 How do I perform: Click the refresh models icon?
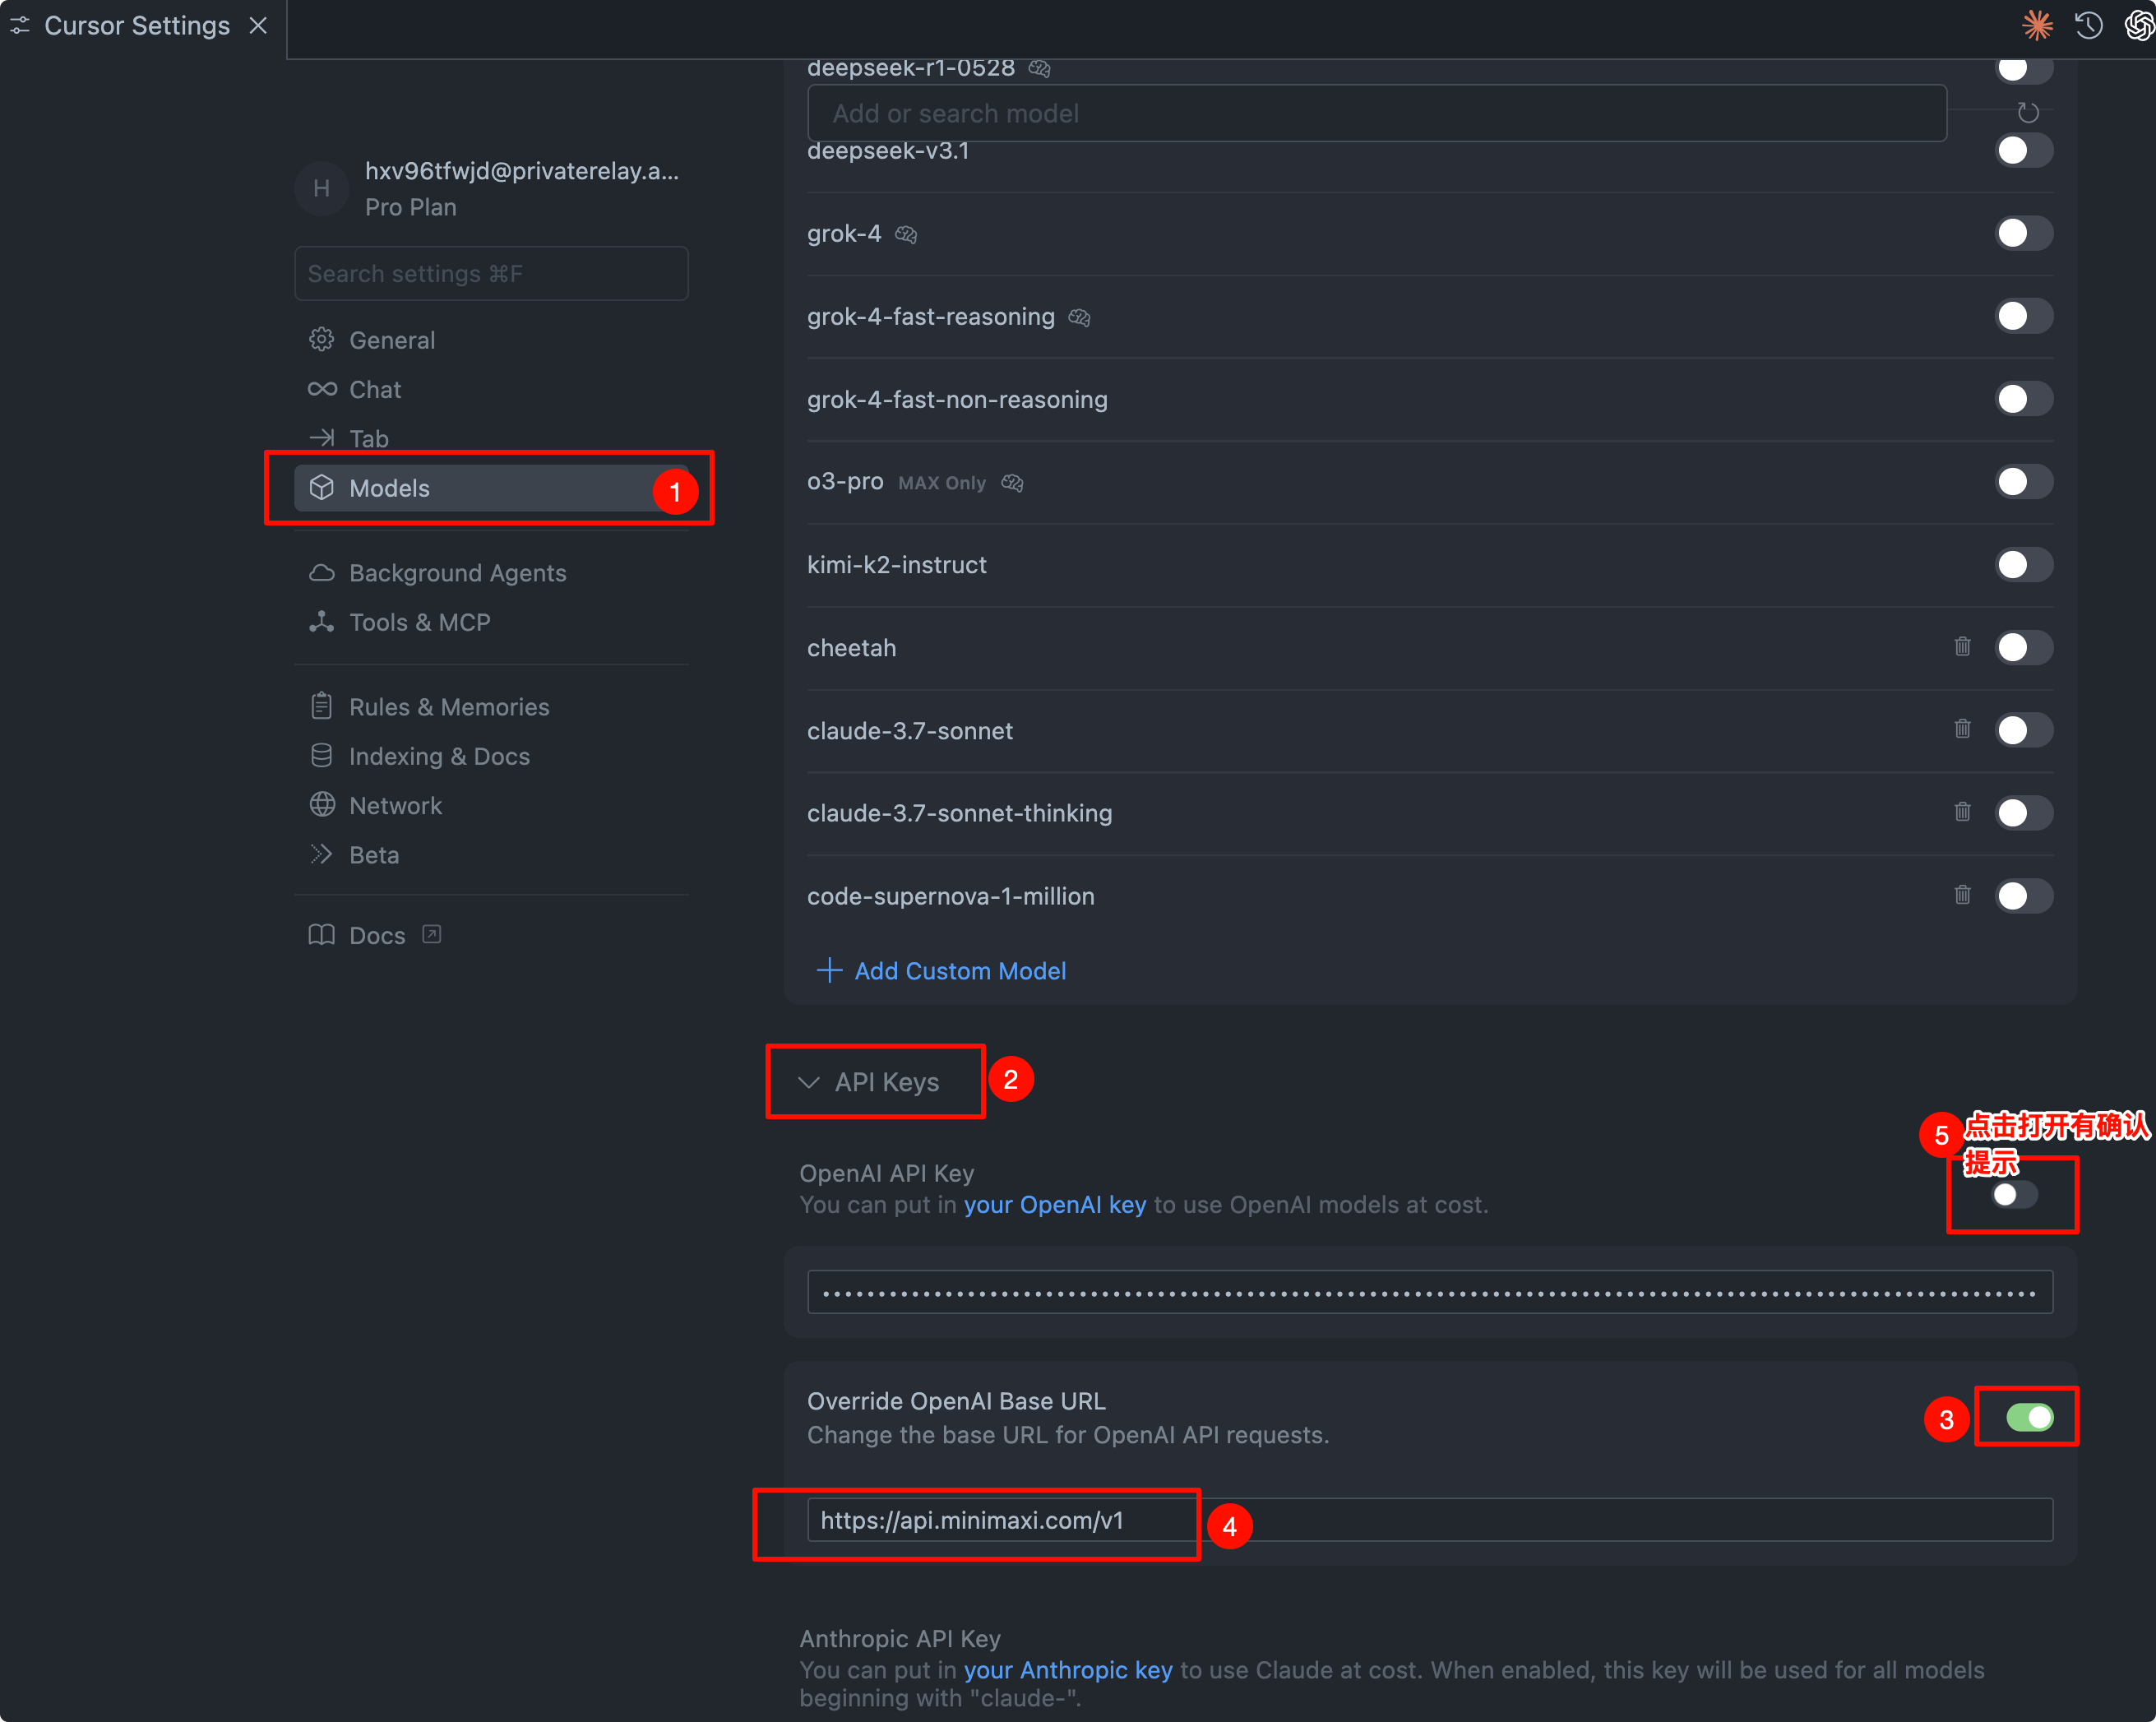[x=2027, y=113]
